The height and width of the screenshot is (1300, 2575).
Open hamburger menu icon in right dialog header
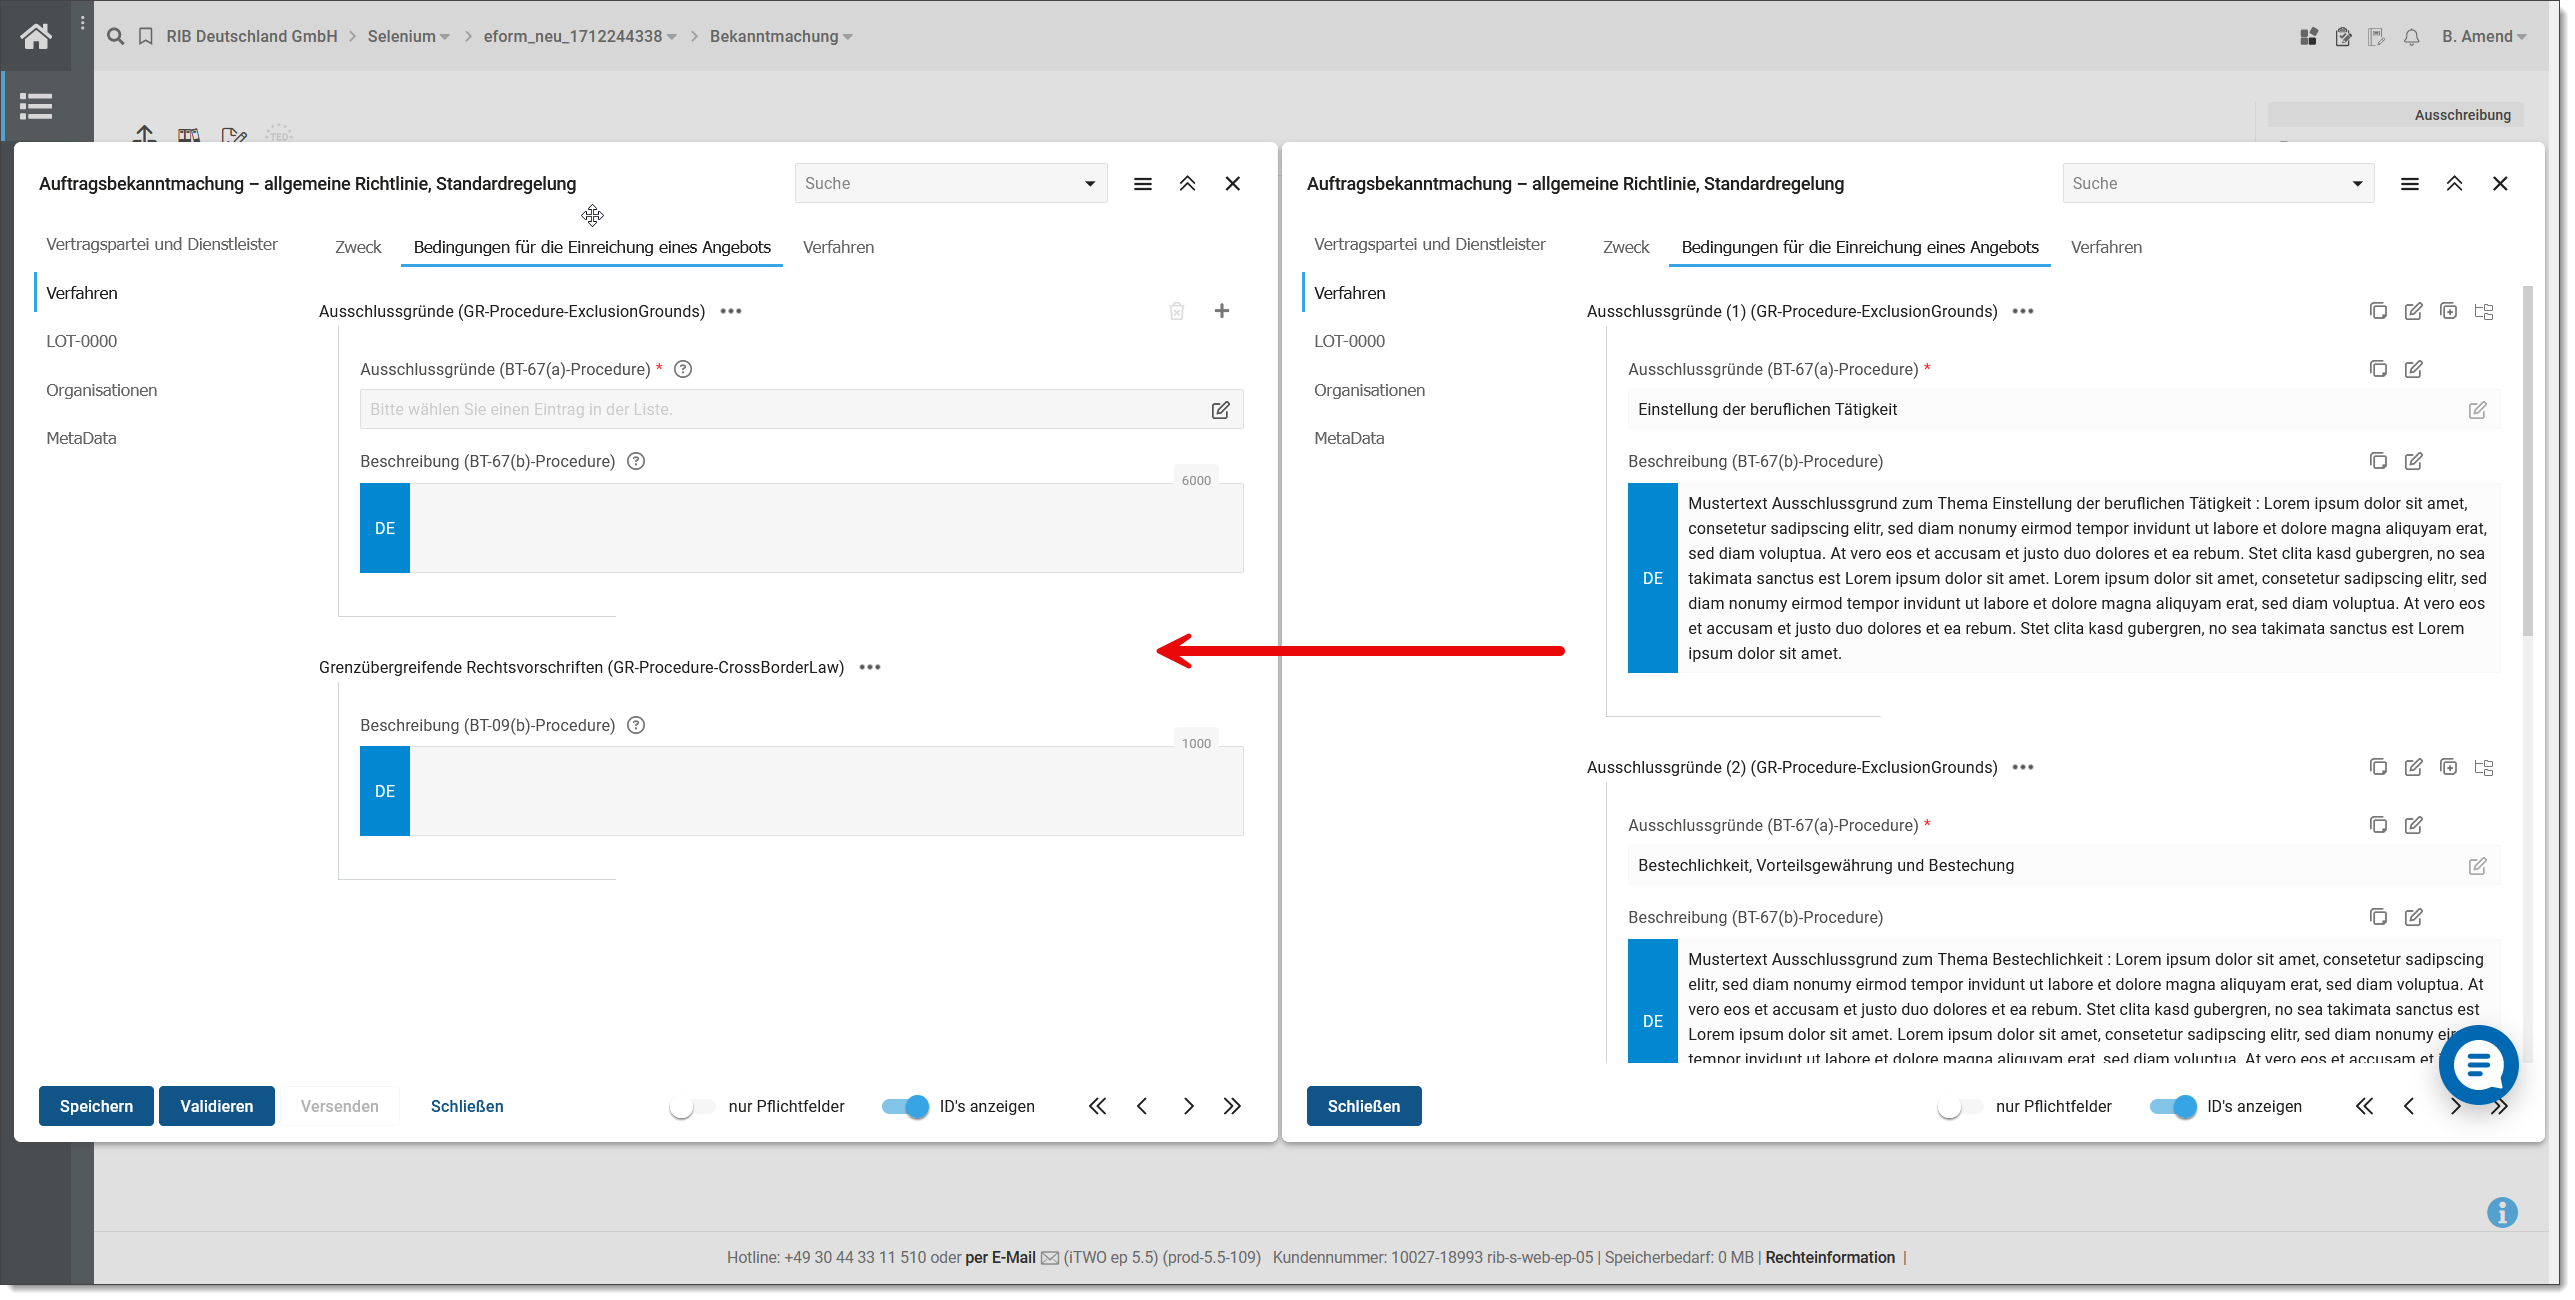click(x=2410, y=184)
